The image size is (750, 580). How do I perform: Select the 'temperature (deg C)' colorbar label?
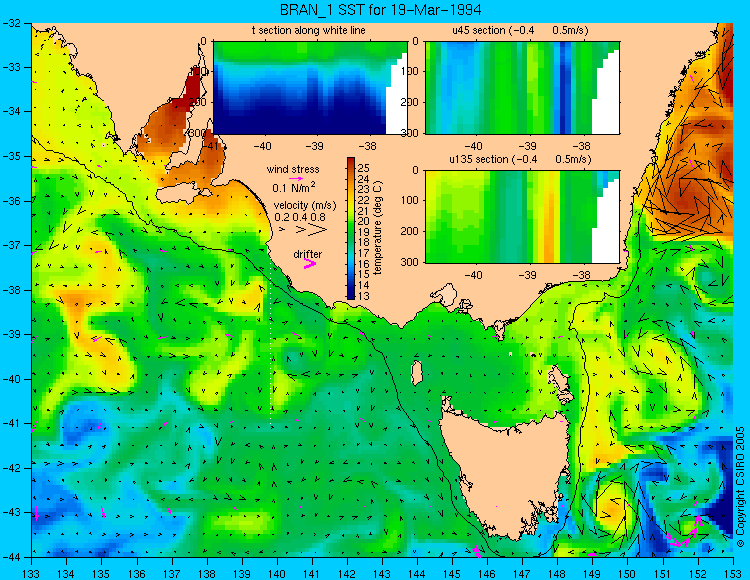(x=378, y=228)
